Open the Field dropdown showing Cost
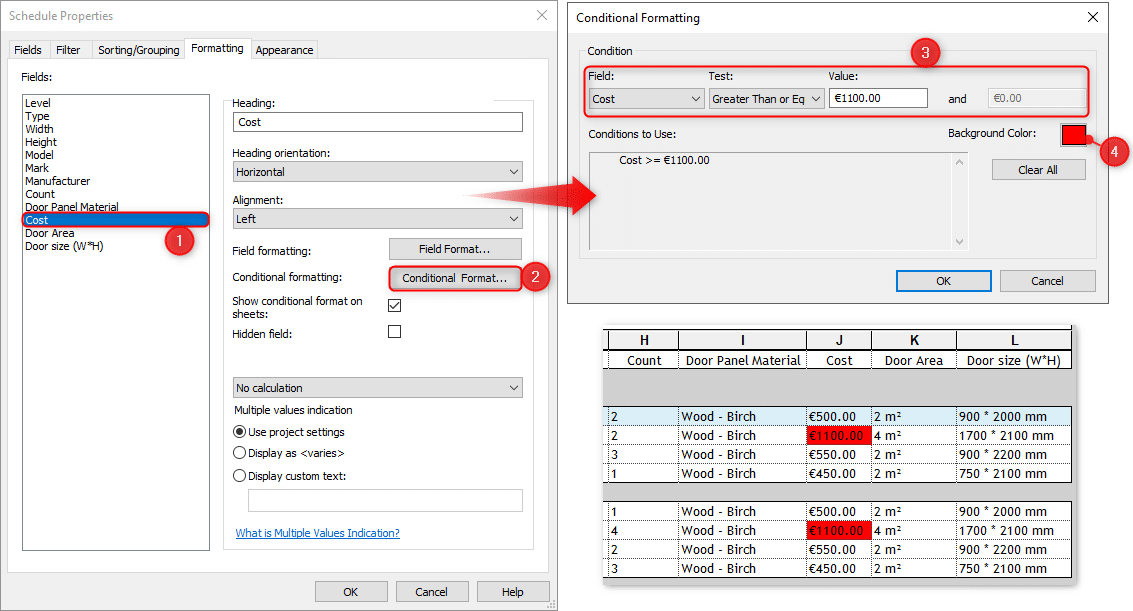Screen dimensions: 1133x611 pyautogui.click(x=645, y=99)
